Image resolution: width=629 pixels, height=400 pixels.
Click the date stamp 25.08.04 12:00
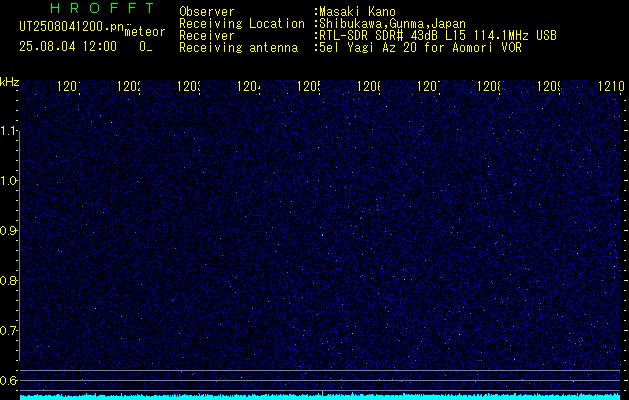(x=68, y=46)
